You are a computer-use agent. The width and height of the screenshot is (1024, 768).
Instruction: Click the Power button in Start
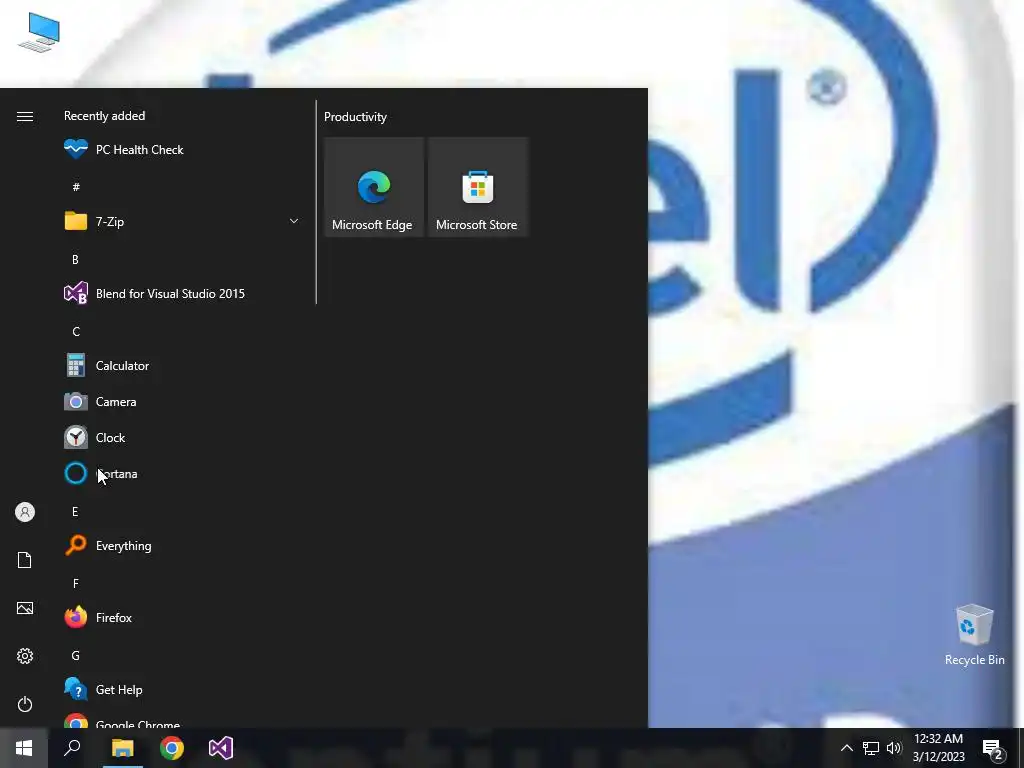coord(25,704)
